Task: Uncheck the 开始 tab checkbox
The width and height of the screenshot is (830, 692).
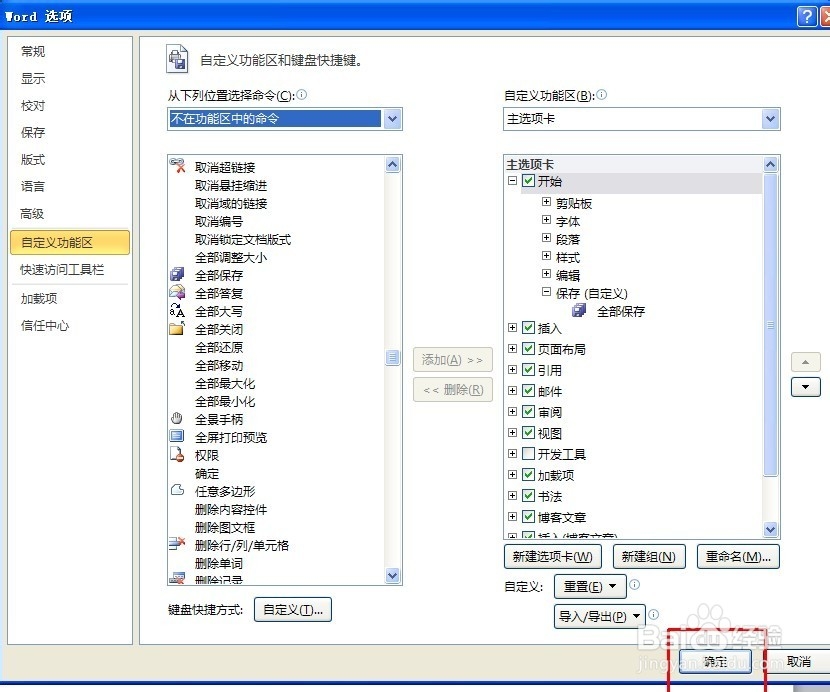Action: [x=528, y=181]
